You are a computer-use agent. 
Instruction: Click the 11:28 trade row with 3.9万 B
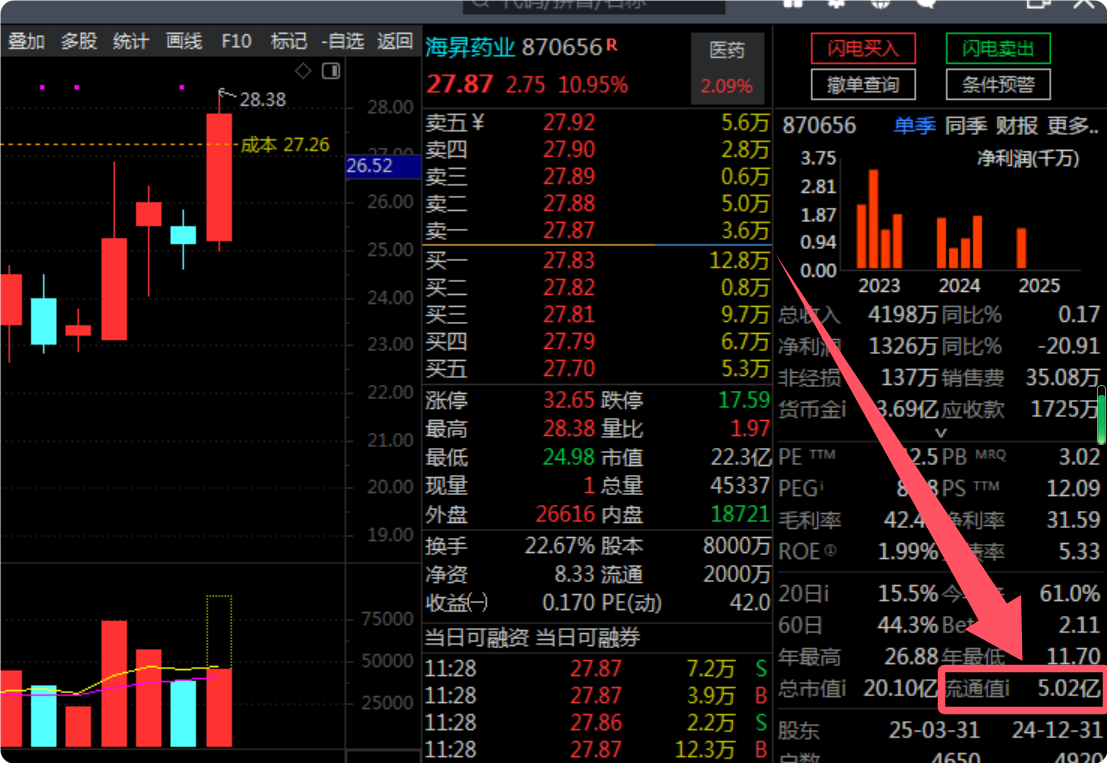(597, 696)
